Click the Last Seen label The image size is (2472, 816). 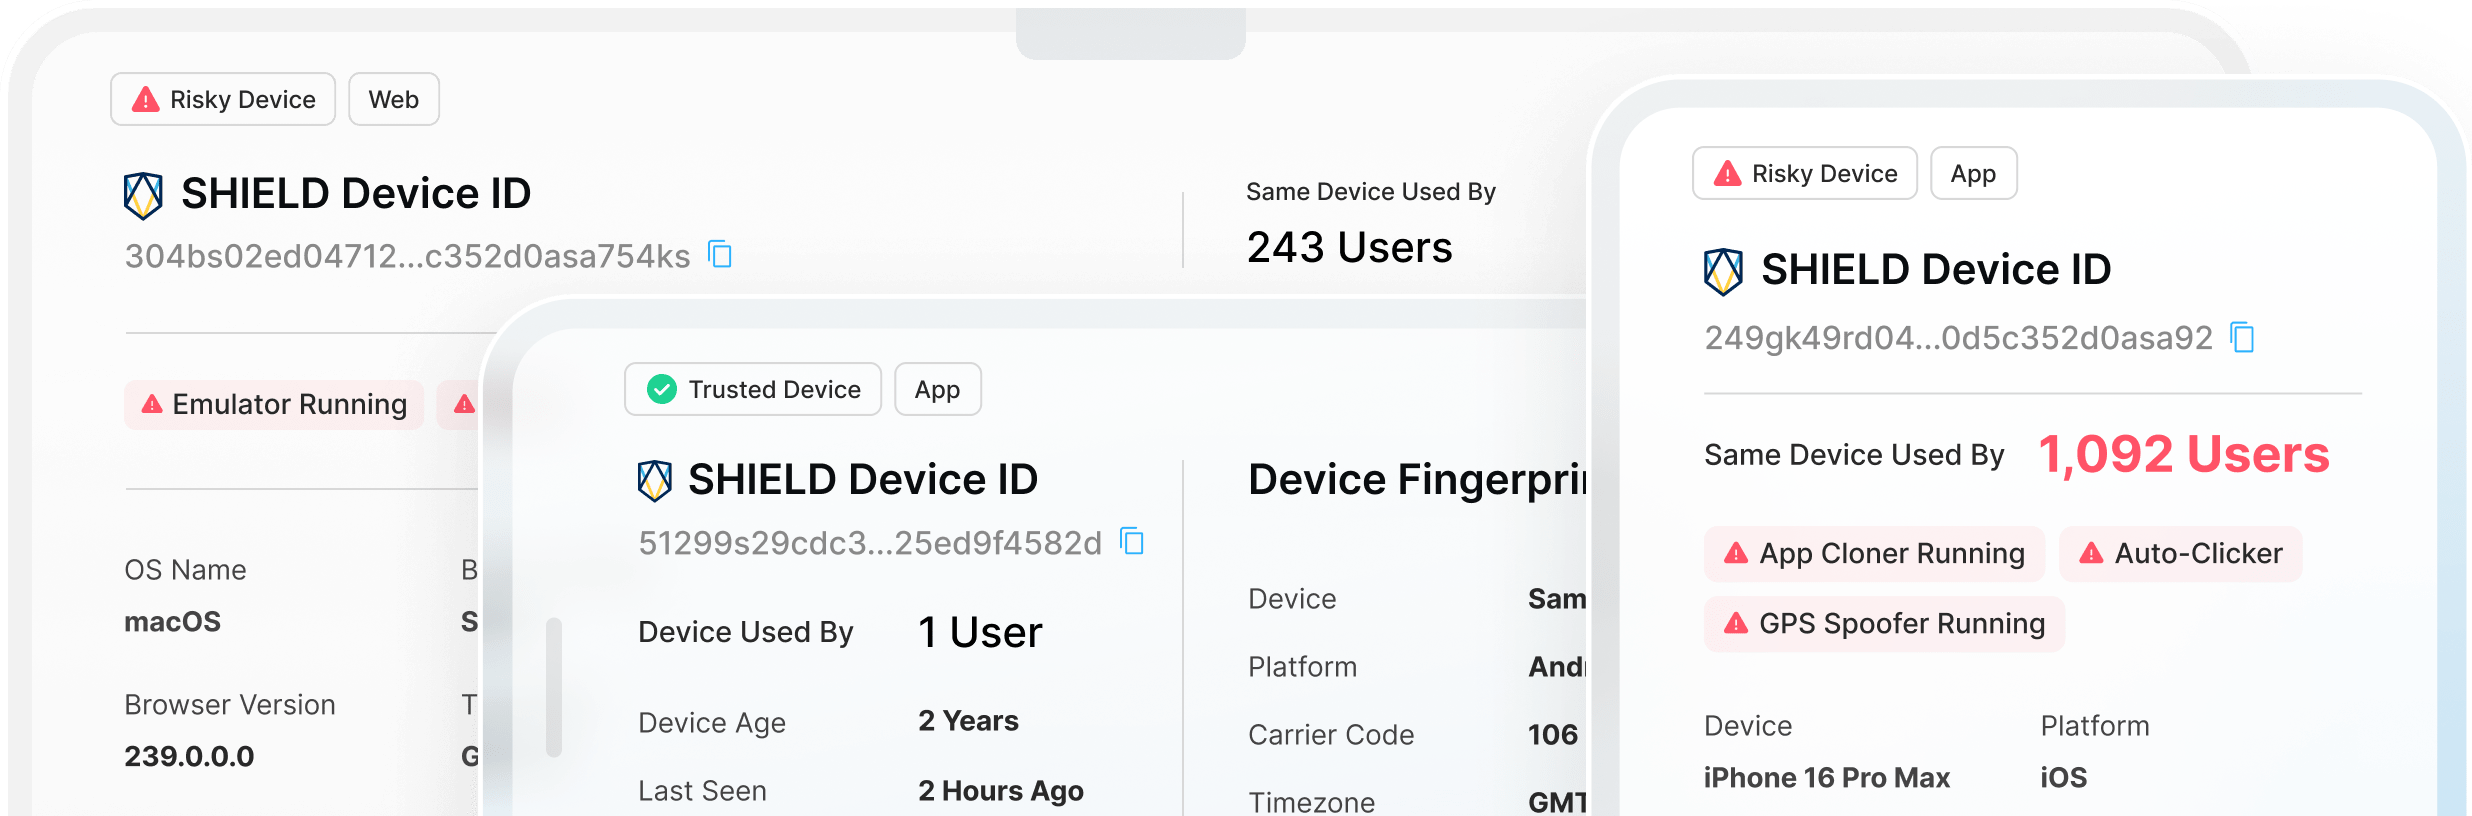[703, 791]
